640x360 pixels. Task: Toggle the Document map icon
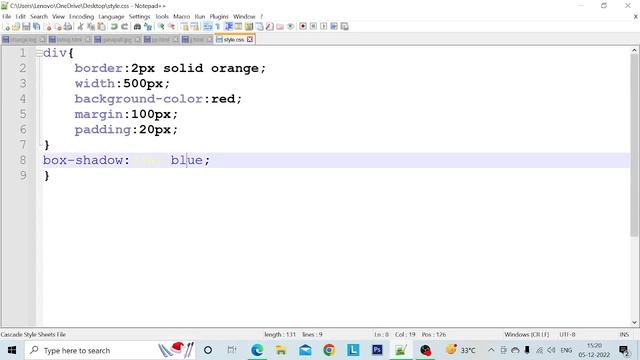coord(249,27)
